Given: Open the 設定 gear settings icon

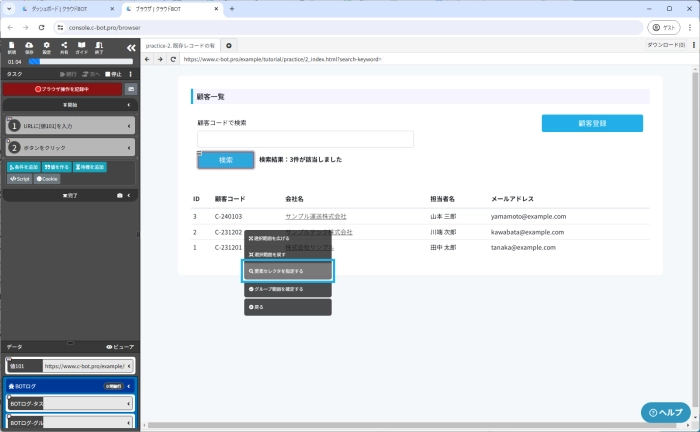Looking at the screenshot, I should (46, 47).
